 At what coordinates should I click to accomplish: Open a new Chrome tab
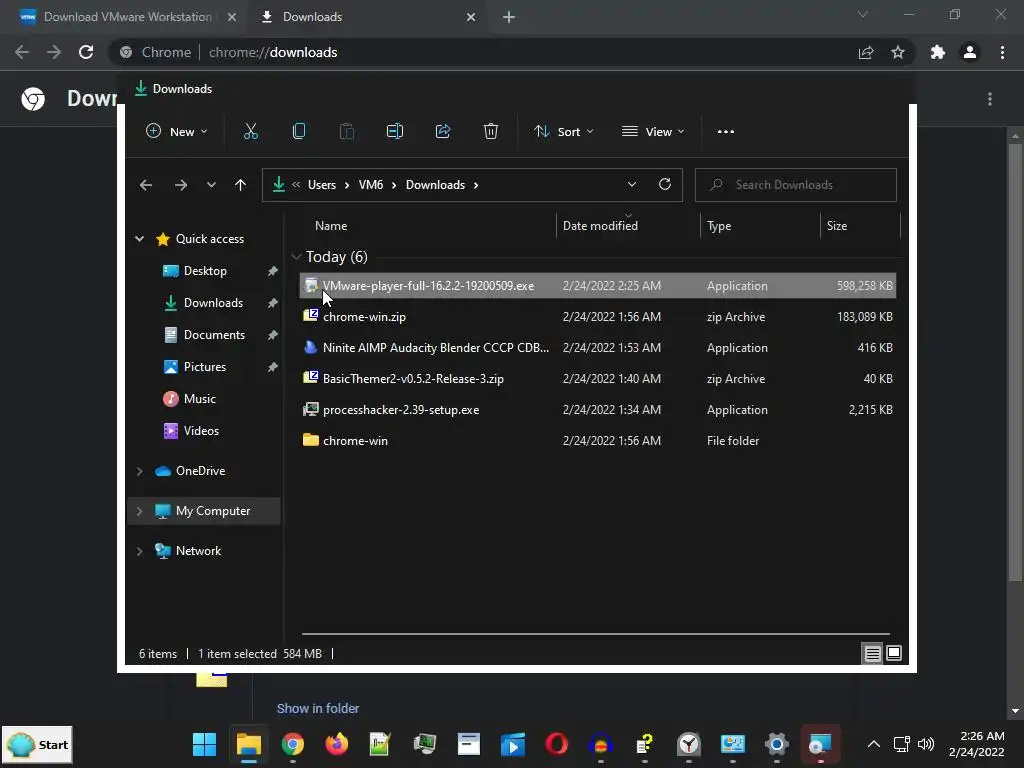click(x=509, y=17)
